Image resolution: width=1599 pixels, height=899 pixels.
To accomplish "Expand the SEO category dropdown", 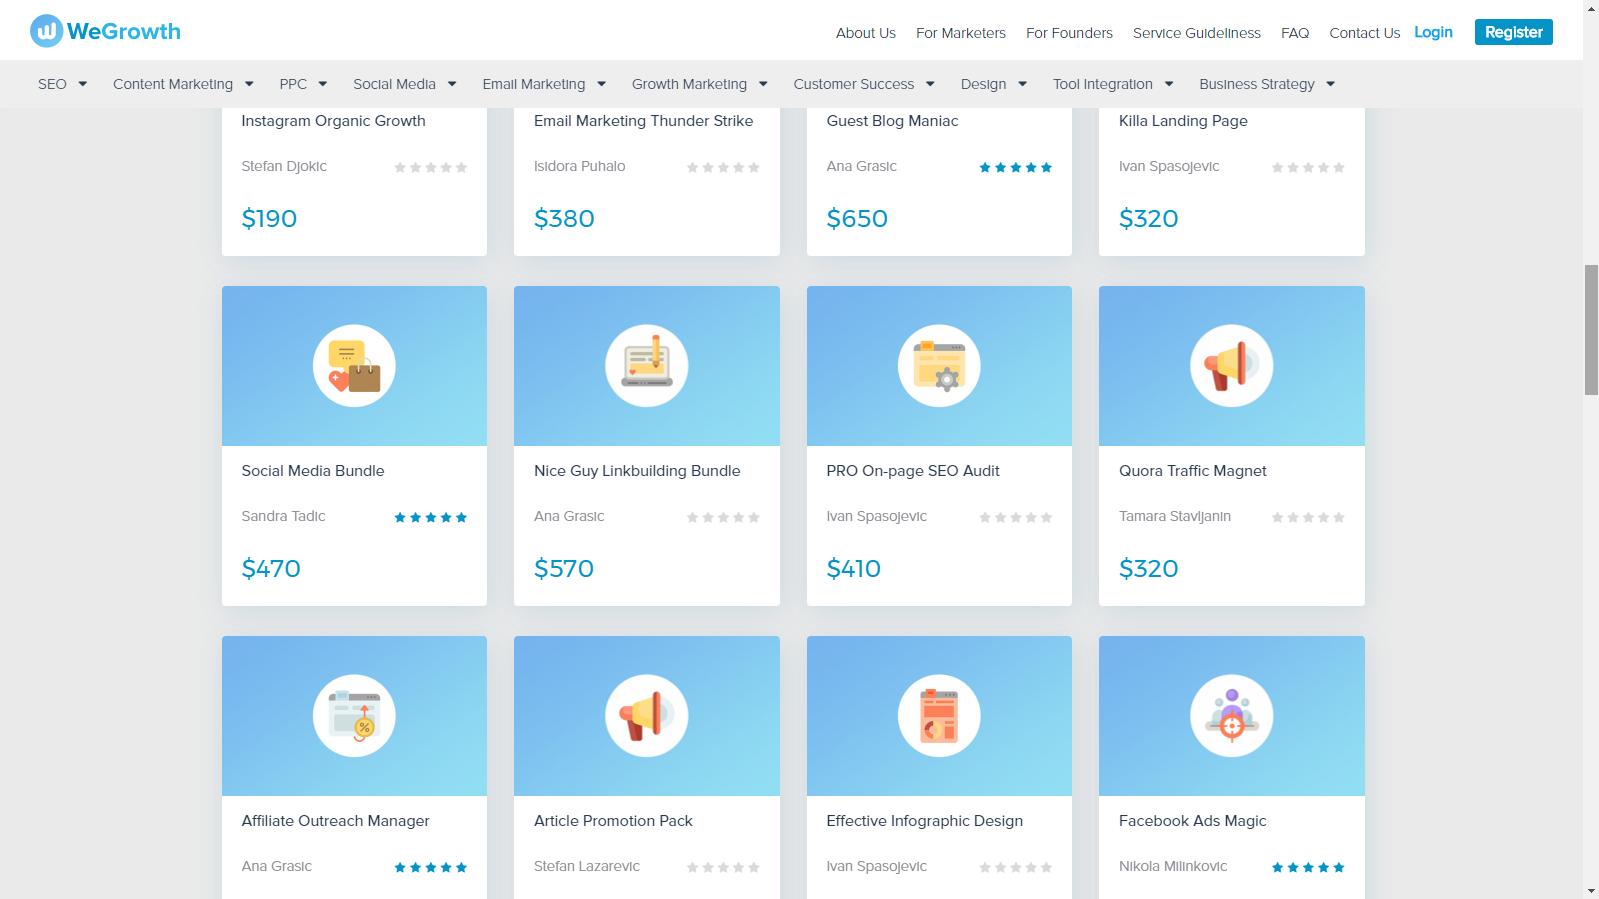I will [x=62, y=84].
